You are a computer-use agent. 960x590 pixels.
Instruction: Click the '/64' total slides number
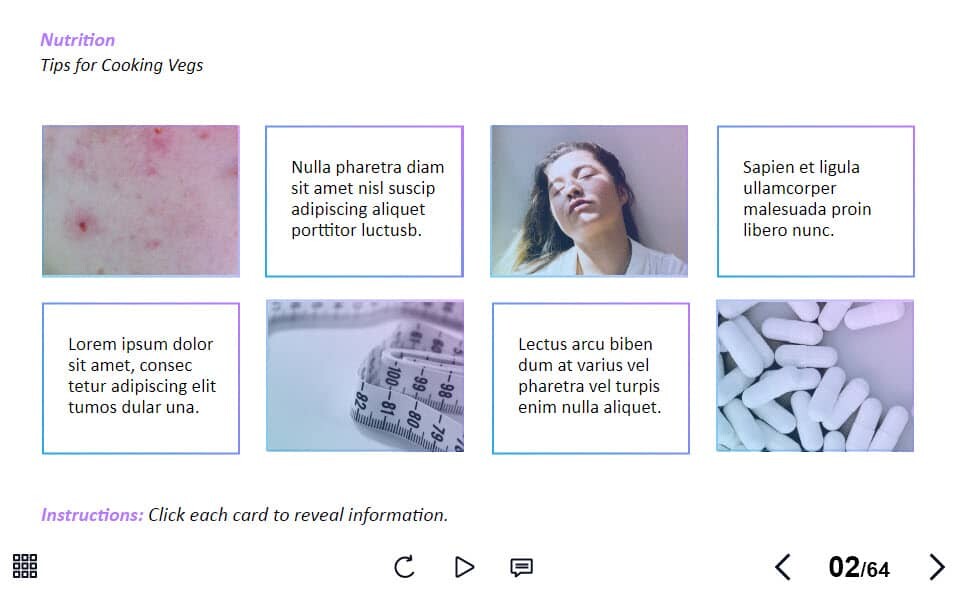click(x=876, y=570)
